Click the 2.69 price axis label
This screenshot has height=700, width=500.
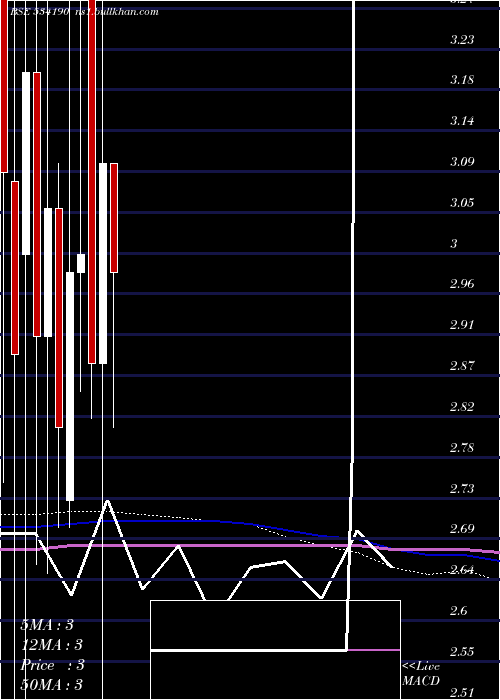click(462, 529)
